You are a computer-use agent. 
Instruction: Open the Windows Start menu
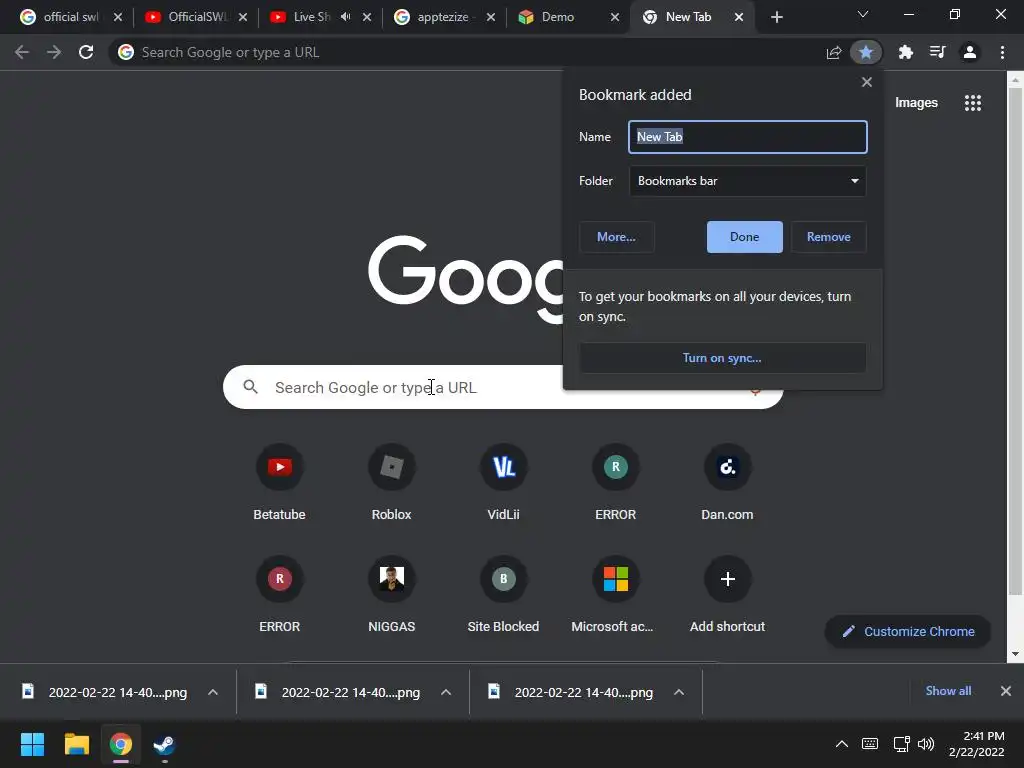pos(32,744)
